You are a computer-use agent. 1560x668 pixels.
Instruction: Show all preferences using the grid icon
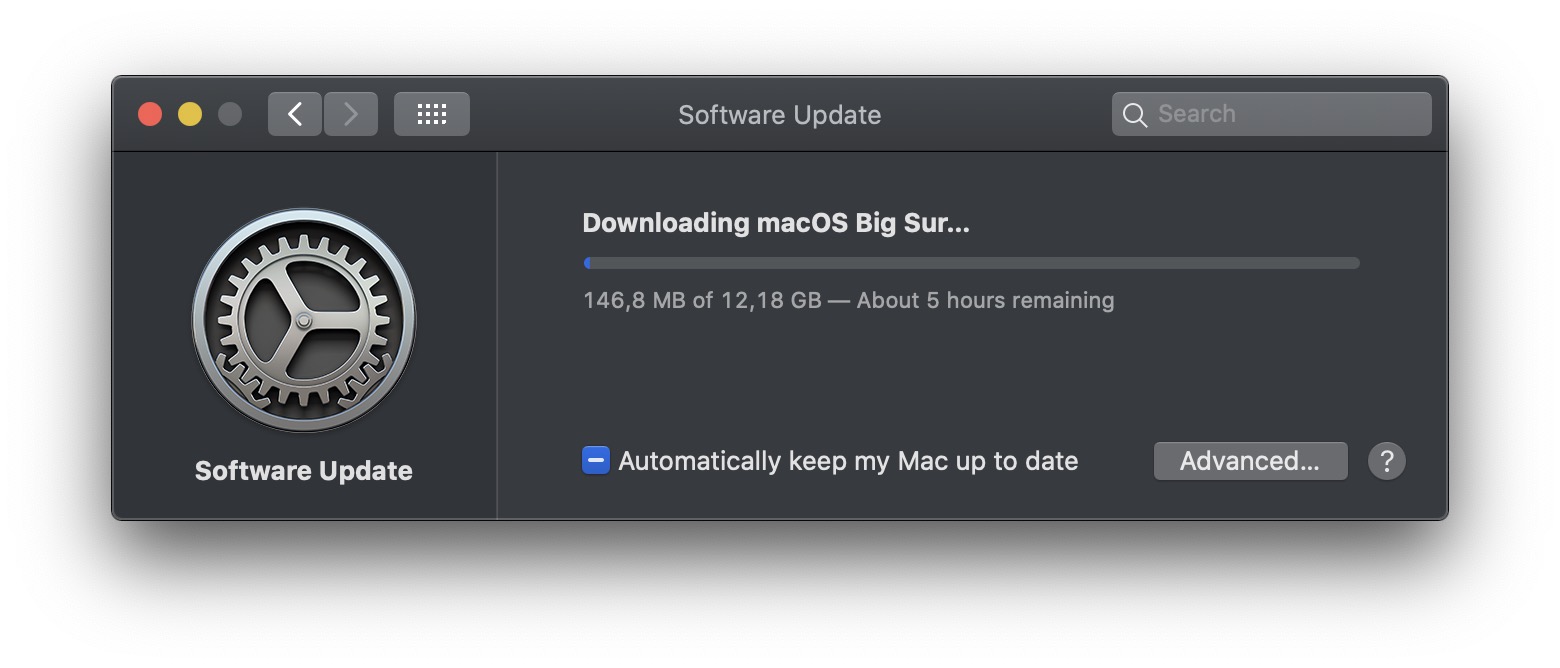tap(431, 114)
